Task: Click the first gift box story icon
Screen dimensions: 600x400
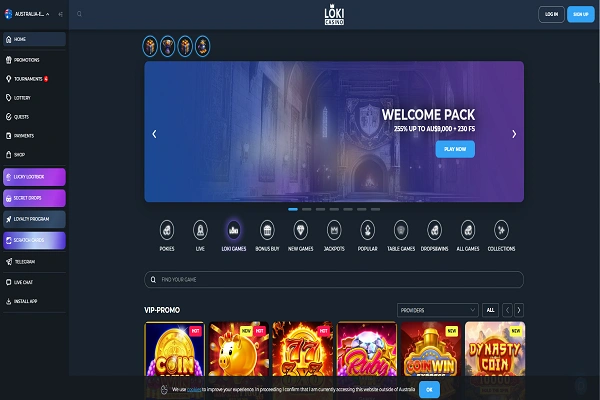Action: [150, 46]
